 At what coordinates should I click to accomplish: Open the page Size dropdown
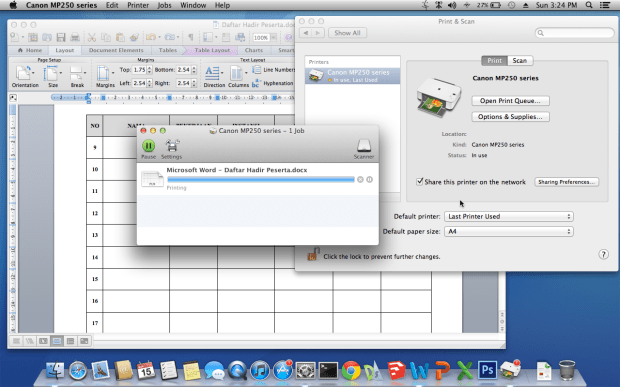53,77
